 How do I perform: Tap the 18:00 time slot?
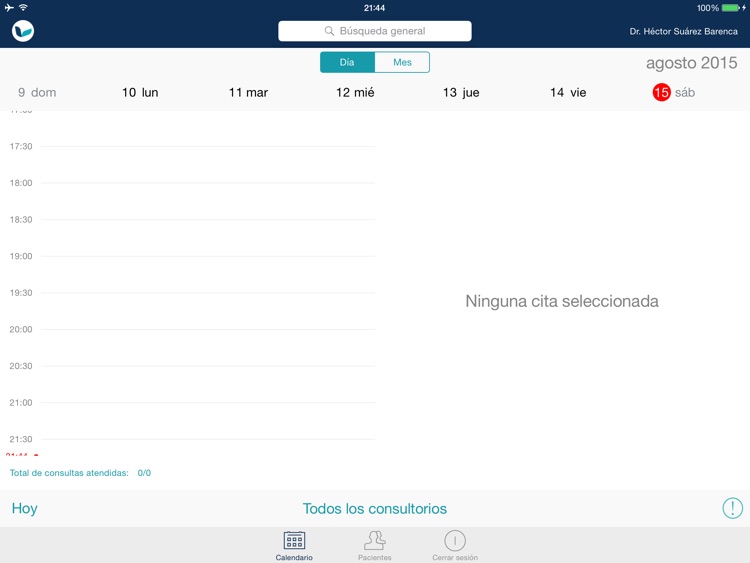[192, 183]
